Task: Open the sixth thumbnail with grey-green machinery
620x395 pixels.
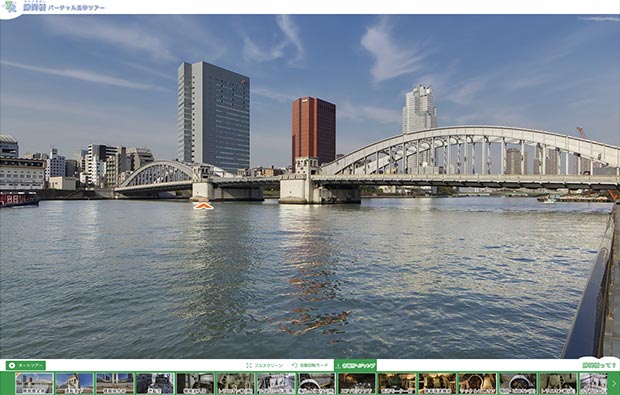Action: [x=236, y=384]
